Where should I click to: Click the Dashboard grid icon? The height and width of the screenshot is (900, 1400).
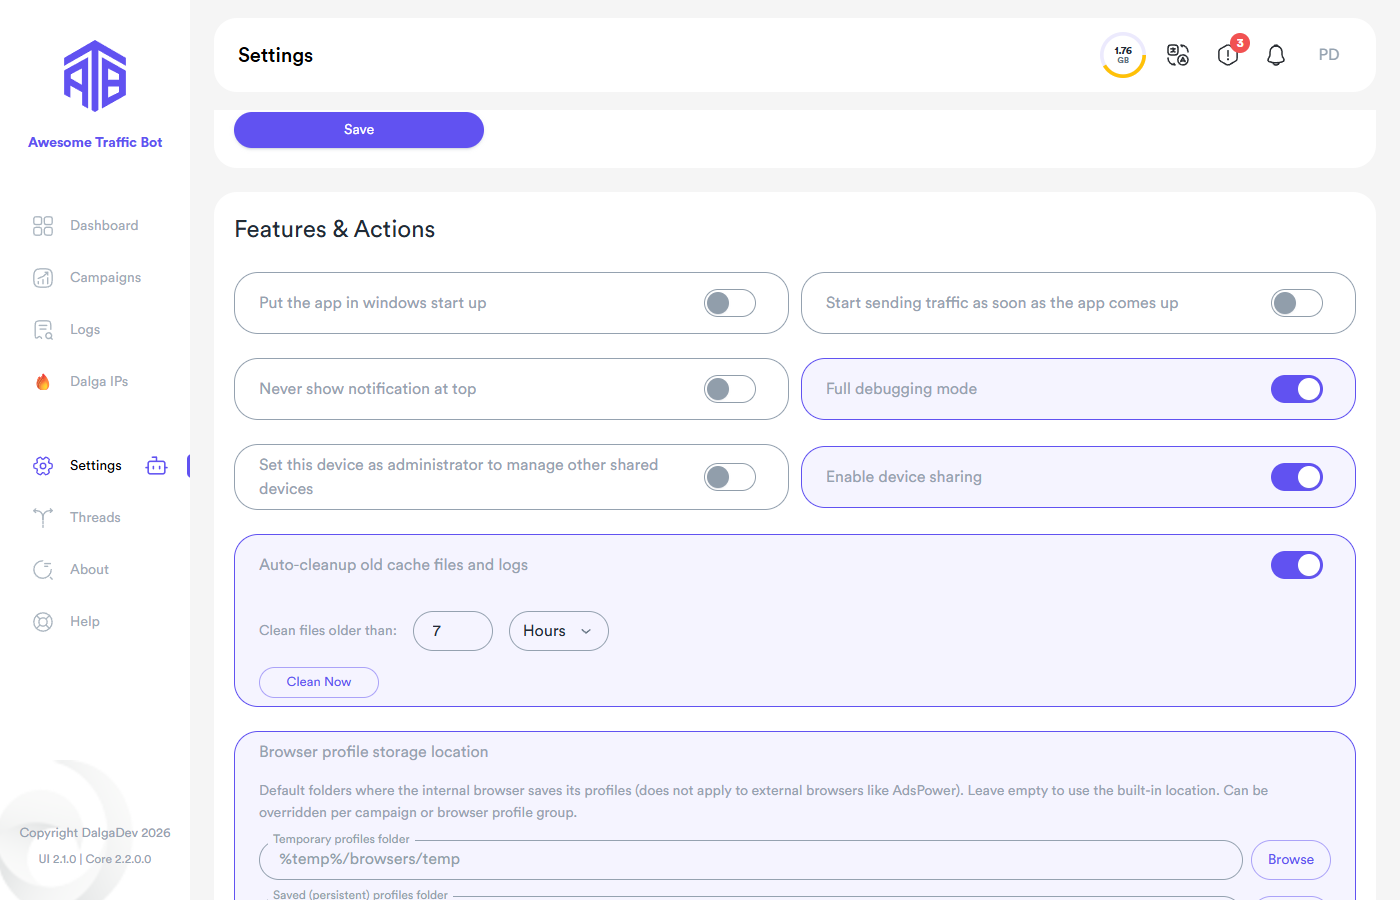point(43,226)
